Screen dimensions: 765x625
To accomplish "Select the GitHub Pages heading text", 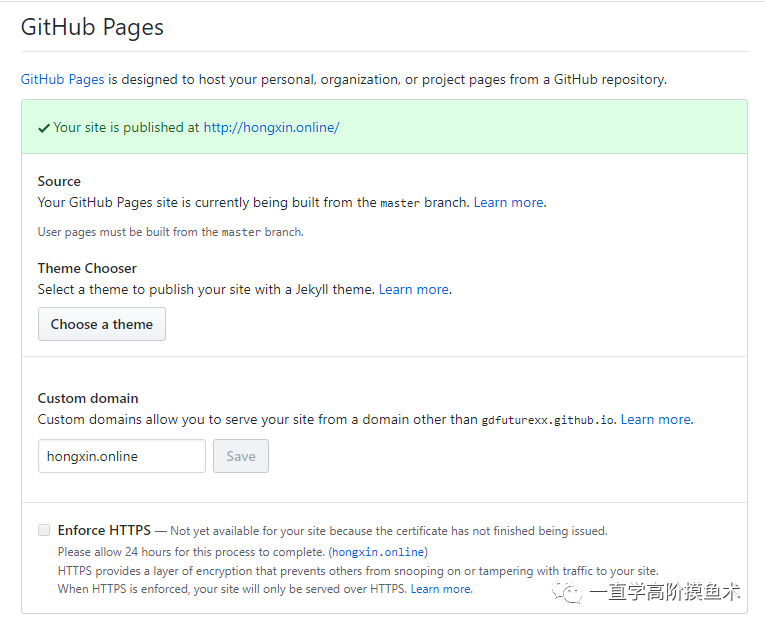I will (x=92, y=27).
